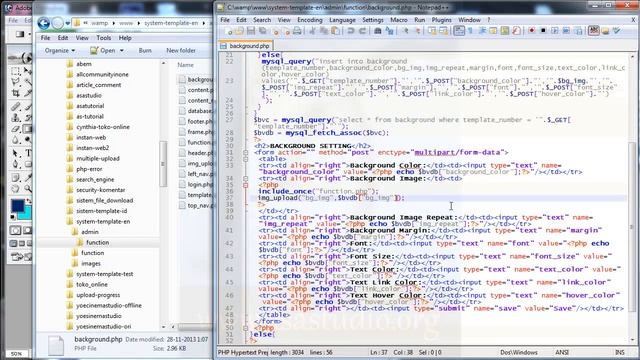640x360 pixels.
Task: Select the Rectangular Marquee tool in Photoshop
Action: click(16, 71)
